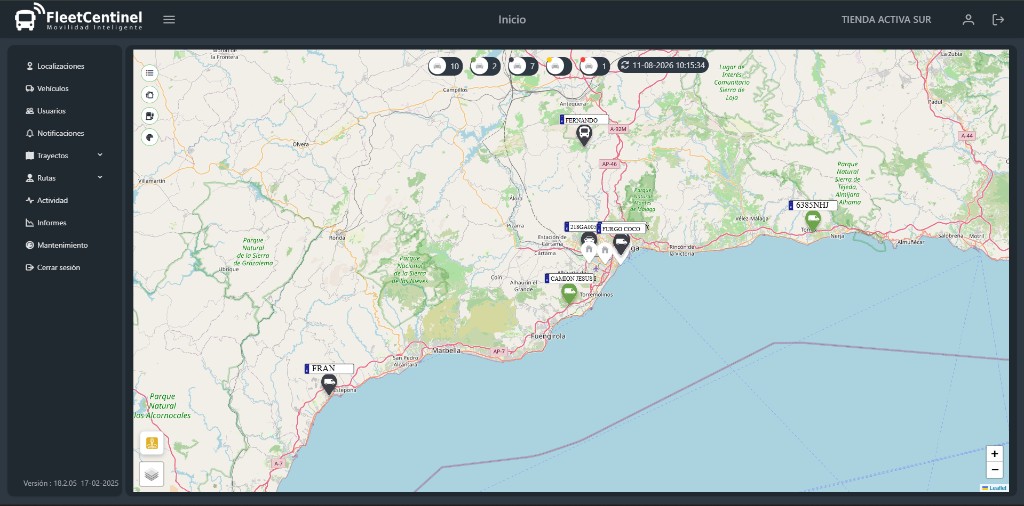Image resolution: width=1024 pixels, height=506 pixels.
Task: Click the CAMION JESUS plate label
Action: coord(570,278)
